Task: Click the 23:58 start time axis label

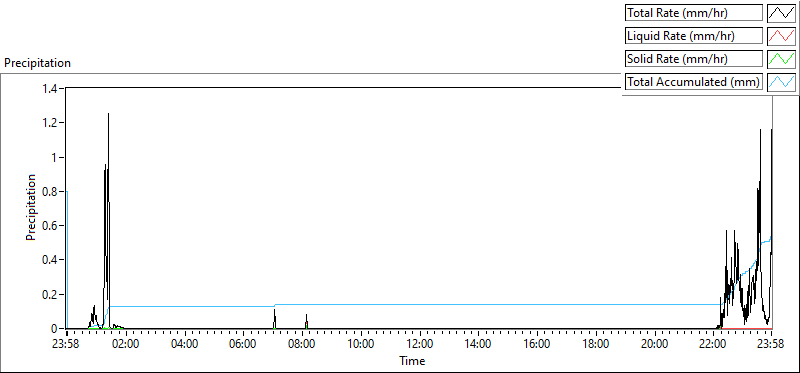Action: point(66,343)
